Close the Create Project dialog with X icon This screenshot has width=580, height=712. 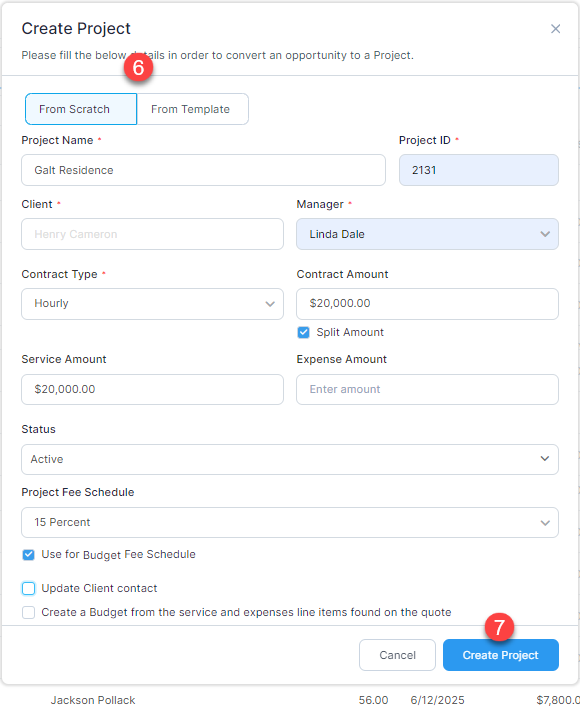(555, 29)
